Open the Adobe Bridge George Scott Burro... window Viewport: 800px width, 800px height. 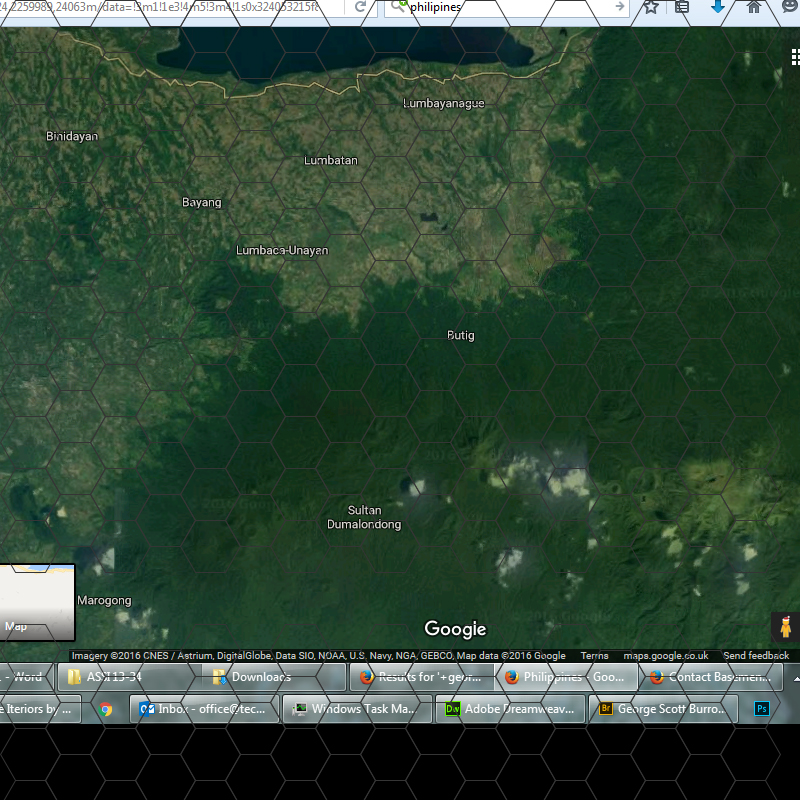[x=663, y=709]
